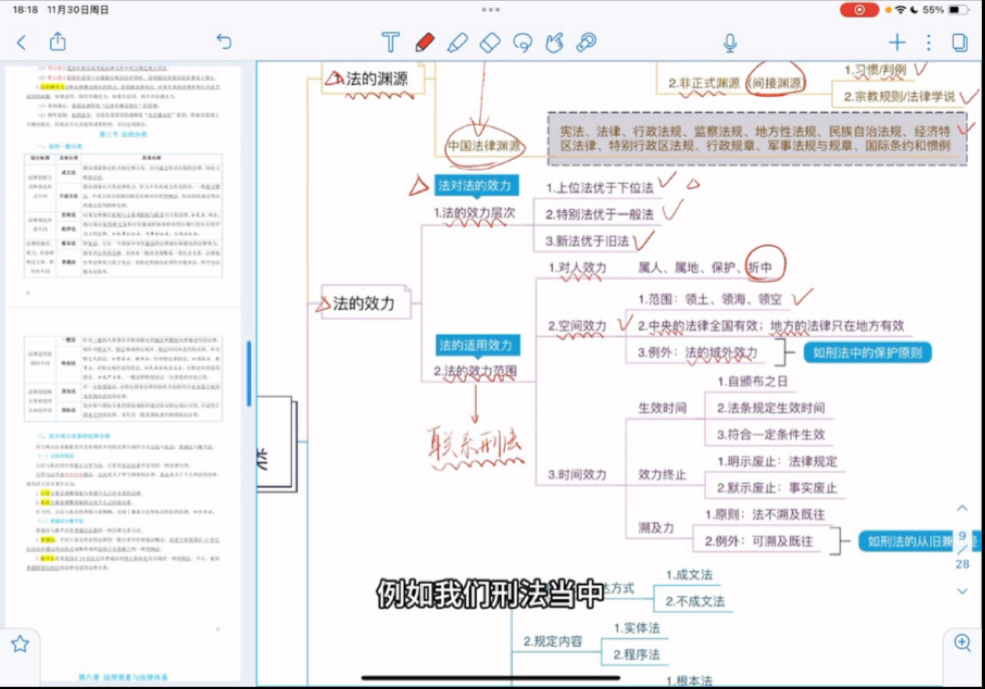Add a new page with plus icon
The width and height of the screenshot is (985, 689).
897,42
